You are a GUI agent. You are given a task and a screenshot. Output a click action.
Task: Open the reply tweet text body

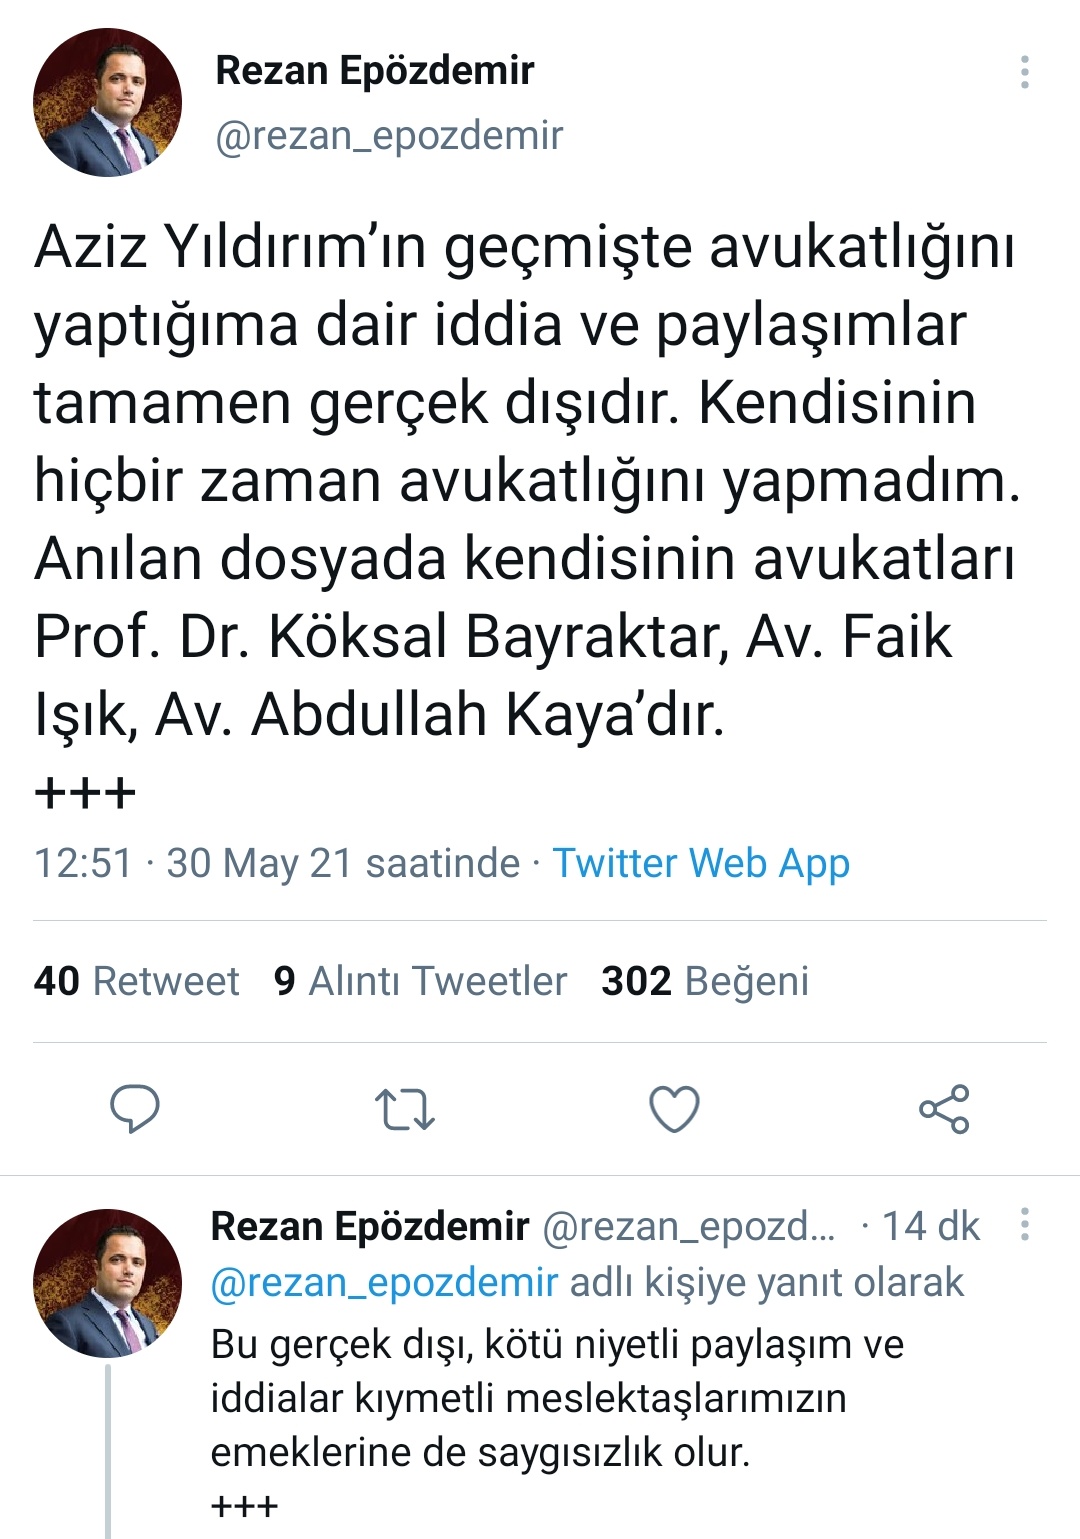(x=557, y=1424)
